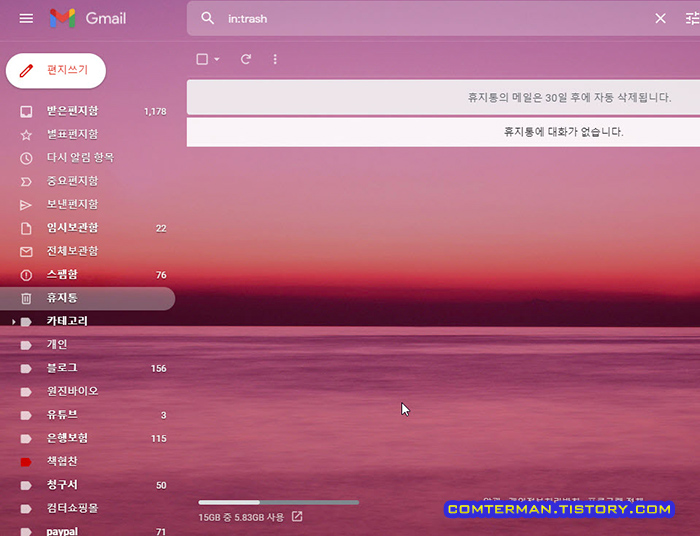Open storage management external link icon

click(297, 517)
